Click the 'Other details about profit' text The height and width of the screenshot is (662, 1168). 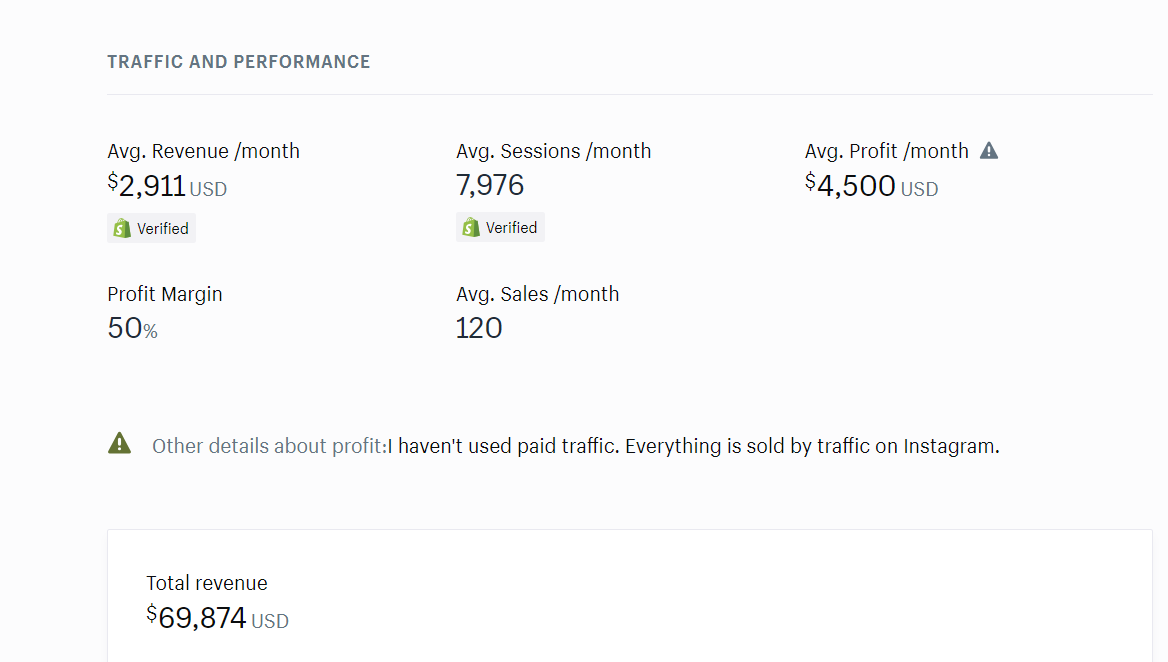point(270,446)
